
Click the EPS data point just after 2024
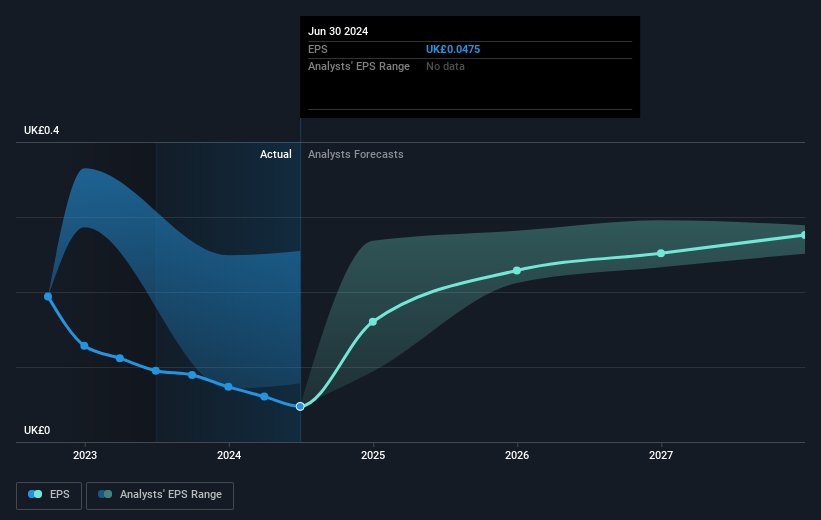[x=264, y=396]
